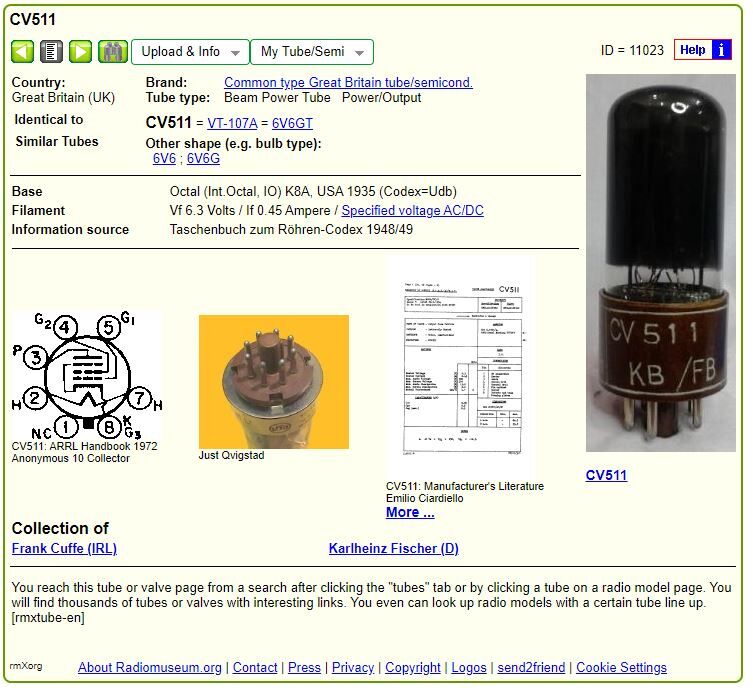Click the document list icon
Viewport: 753px width, 691px height.
point(51,52)
